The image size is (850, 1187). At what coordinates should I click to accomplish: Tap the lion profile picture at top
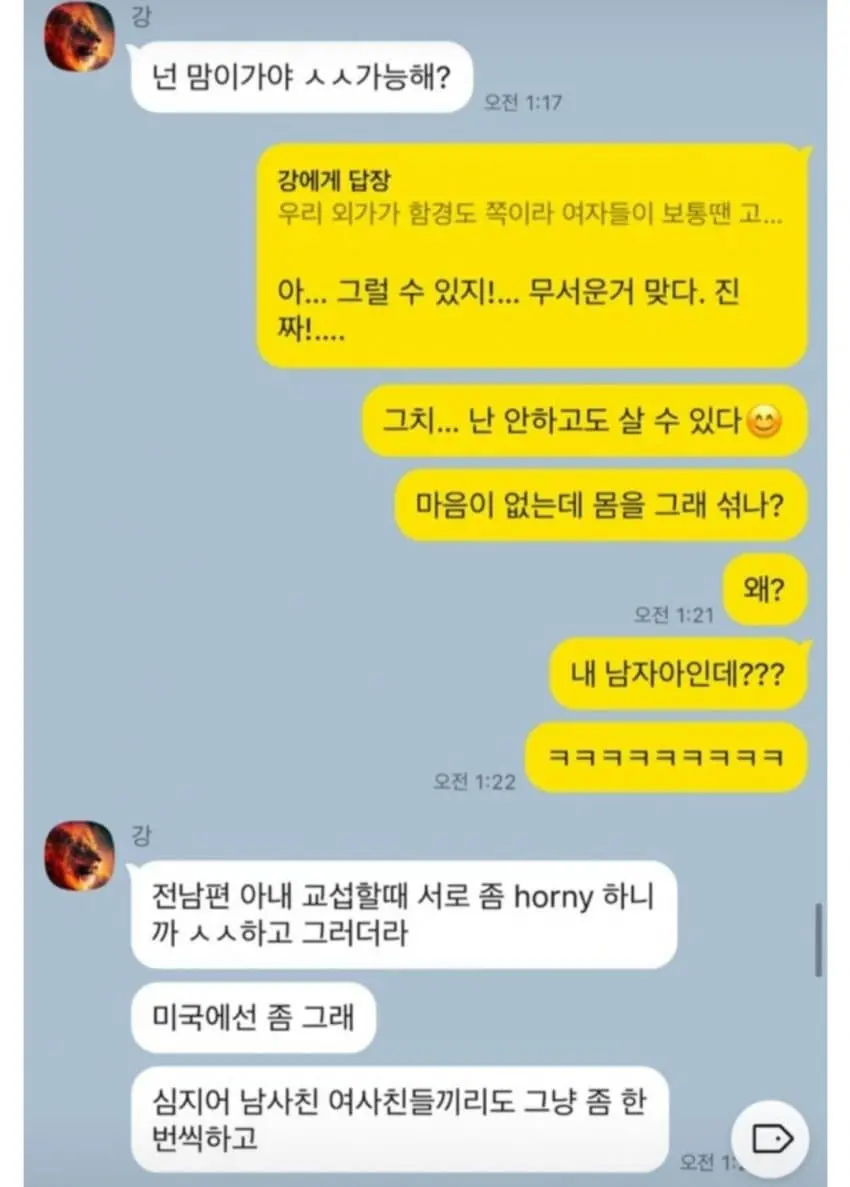tap(79, 36)
